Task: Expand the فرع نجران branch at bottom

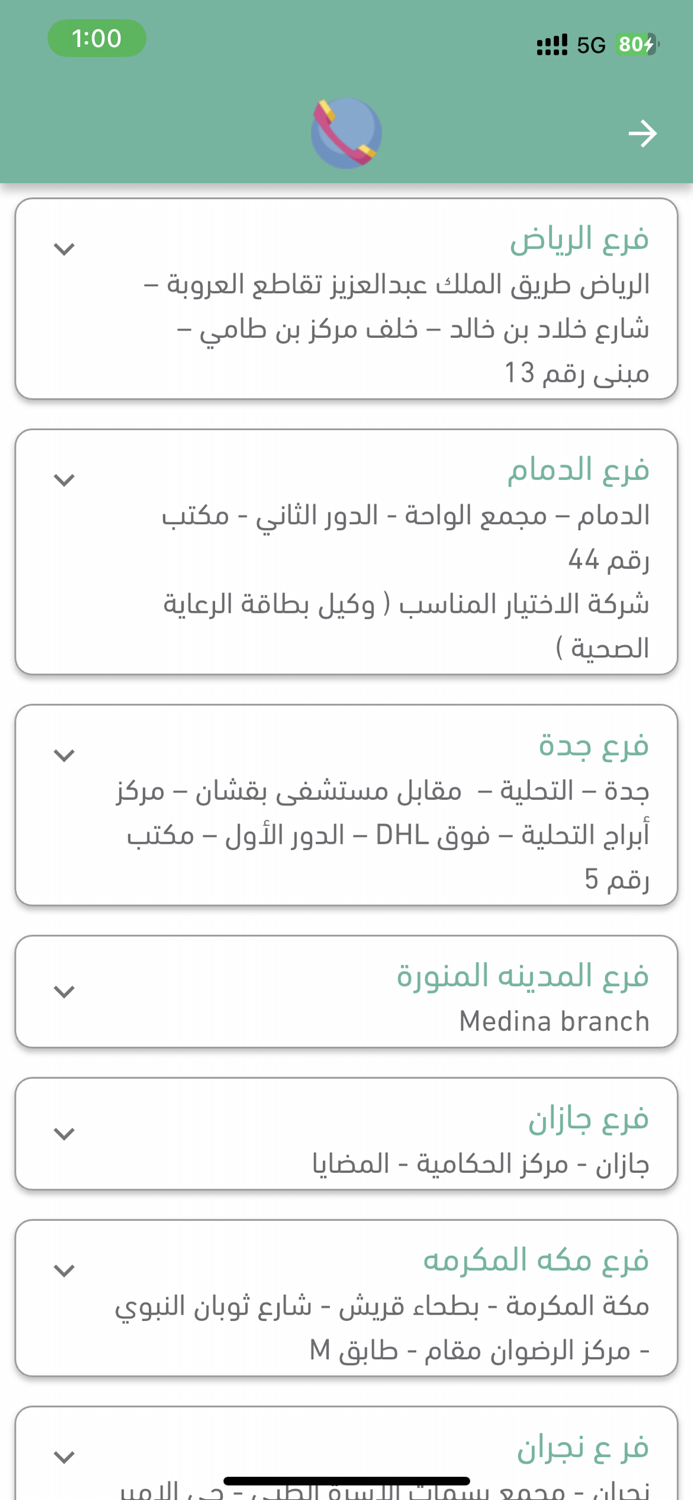Action: point(64,1455)
